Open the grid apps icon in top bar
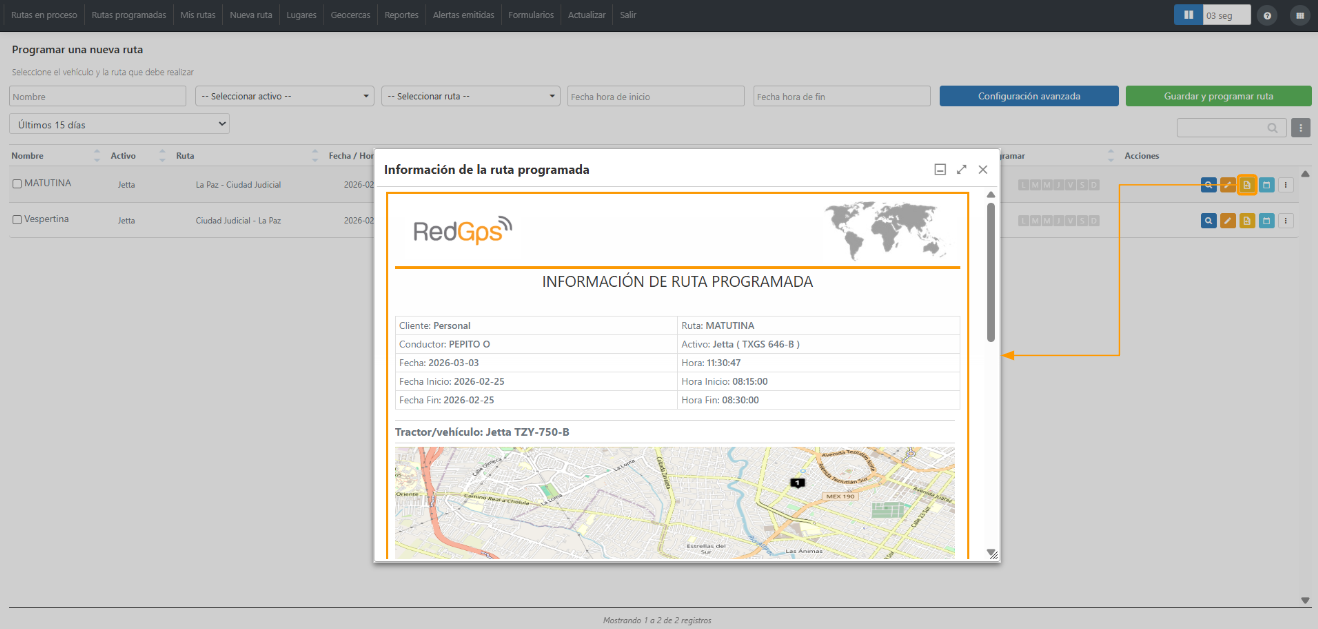The height and width of the screenshot is (629, 1318). 1299,15
